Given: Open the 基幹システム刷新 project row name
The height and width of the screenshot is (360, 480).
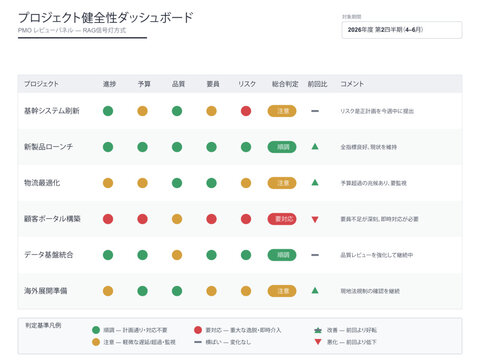Looking at the screenshot, I should 52,111.
